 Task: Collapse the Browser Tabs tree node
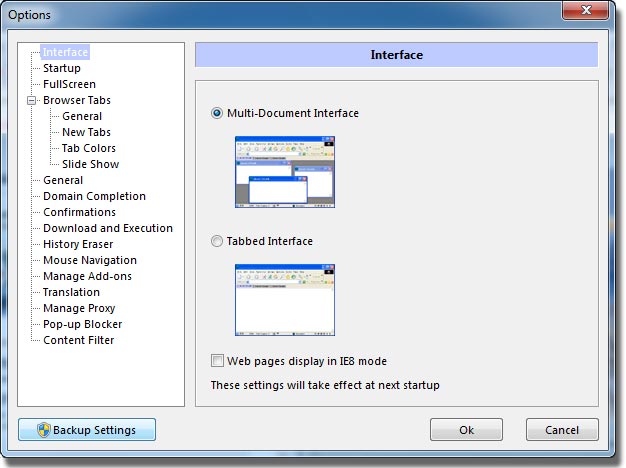coord(32,100)
